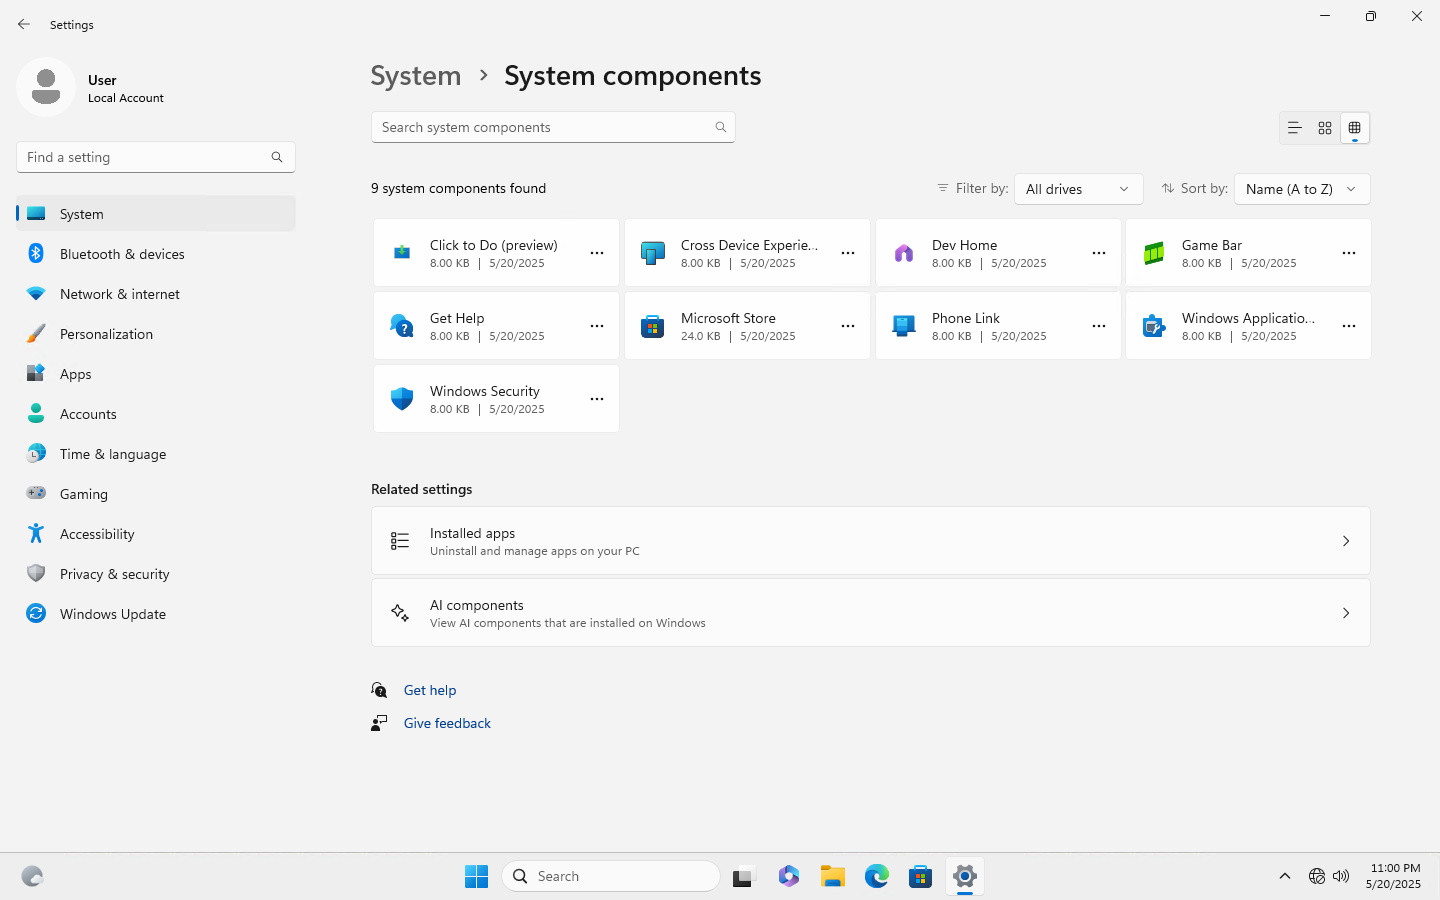Open more options for Cross Device Experience
The width and height of the screenshot is (1440, 900).
coord(848,253)
